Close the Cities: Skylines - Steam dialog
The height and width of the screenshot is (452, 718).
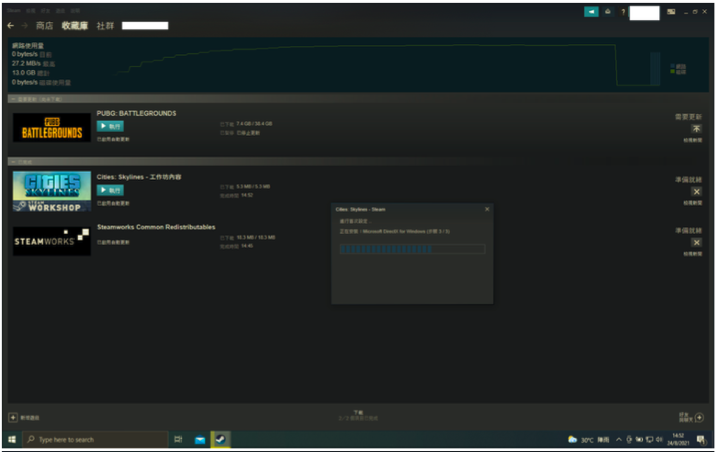tap(487, 209)
